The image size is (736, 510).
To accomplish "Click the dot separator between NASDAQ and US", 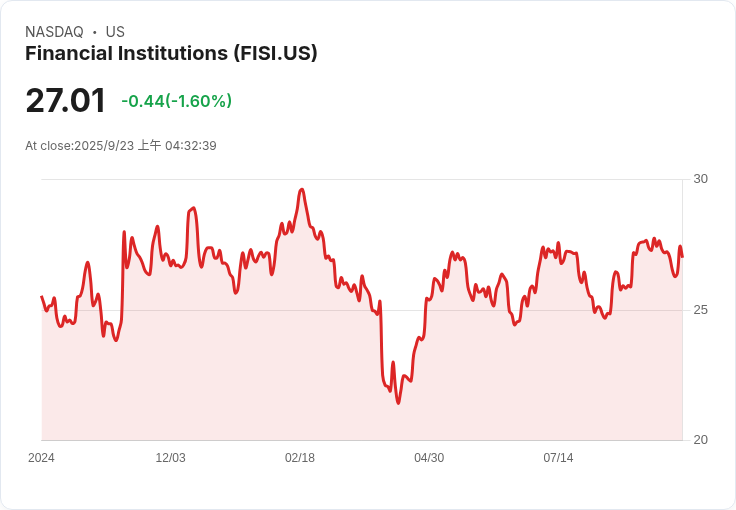I will point(94,32).
